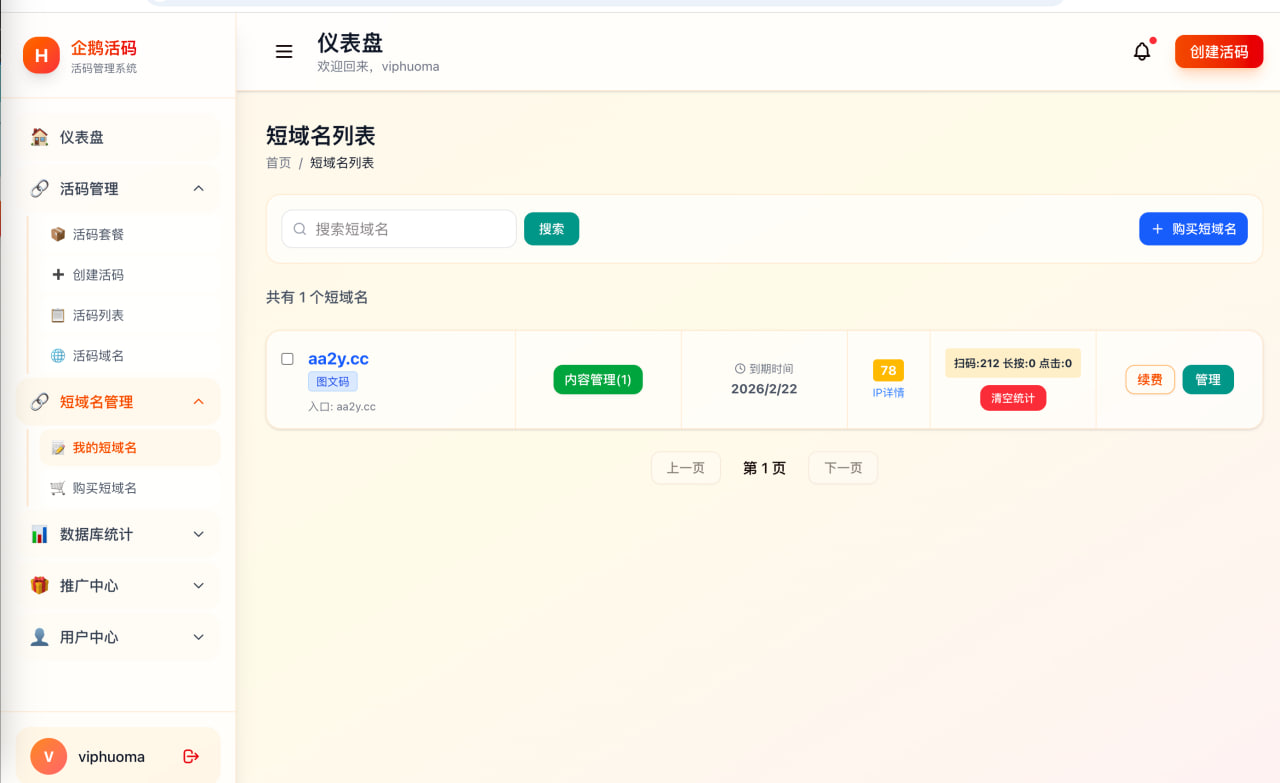
Task: Click the 创建活码 button at top right
Action: [1218, 51]
